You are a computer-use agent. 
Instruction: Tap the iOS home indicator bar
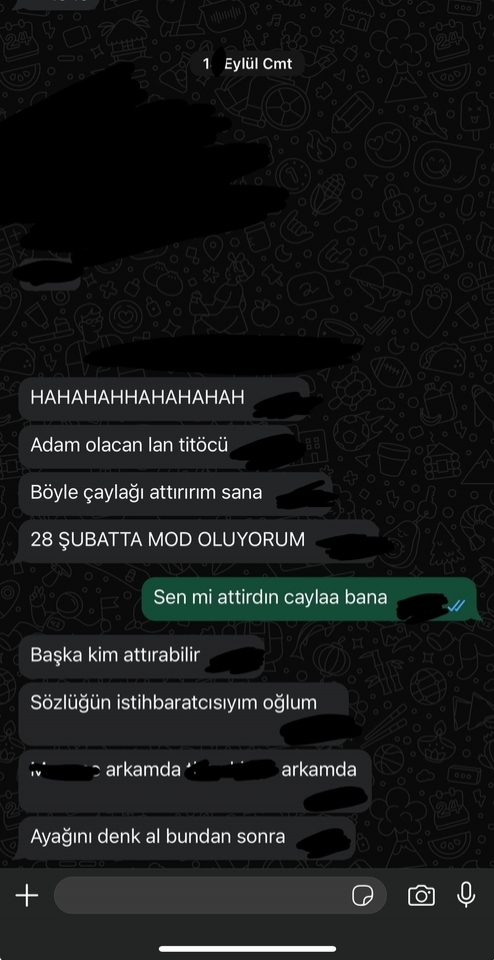pyautogui.click(x=247, y=949)
